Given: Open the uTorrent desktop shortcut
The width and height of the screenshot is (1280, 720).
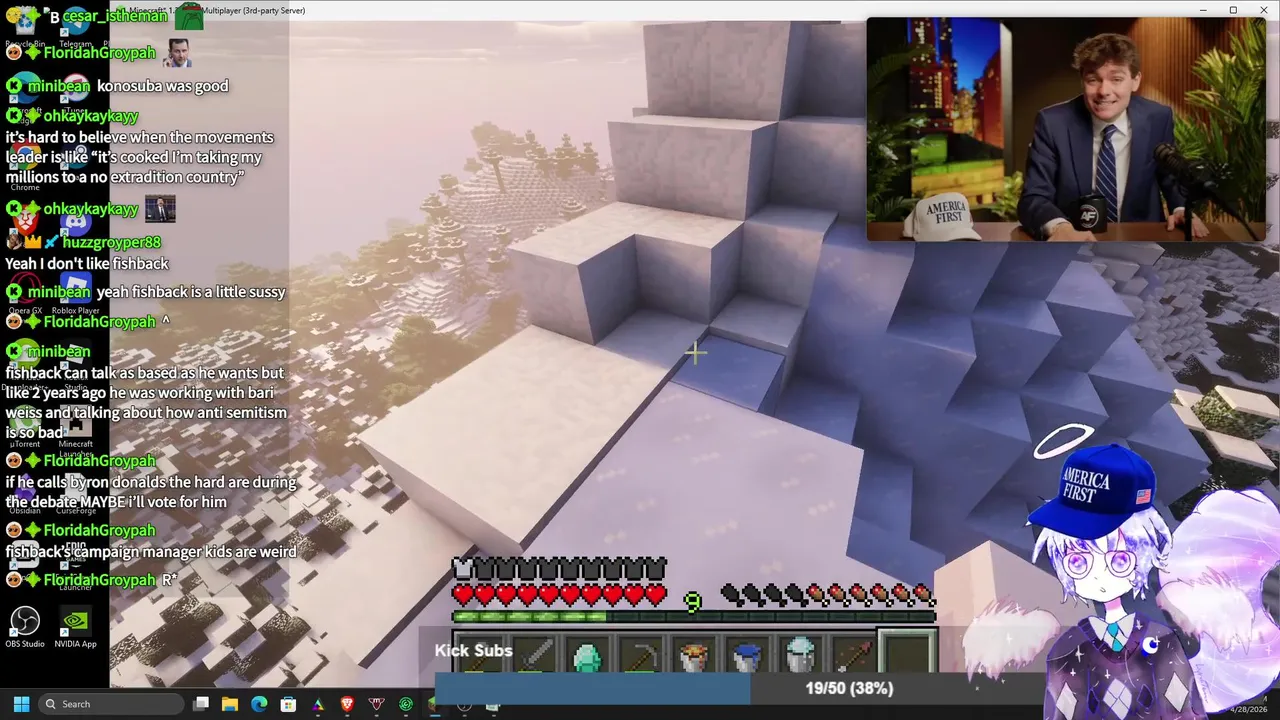Looking at the screenshot, I should pos(24,428).
